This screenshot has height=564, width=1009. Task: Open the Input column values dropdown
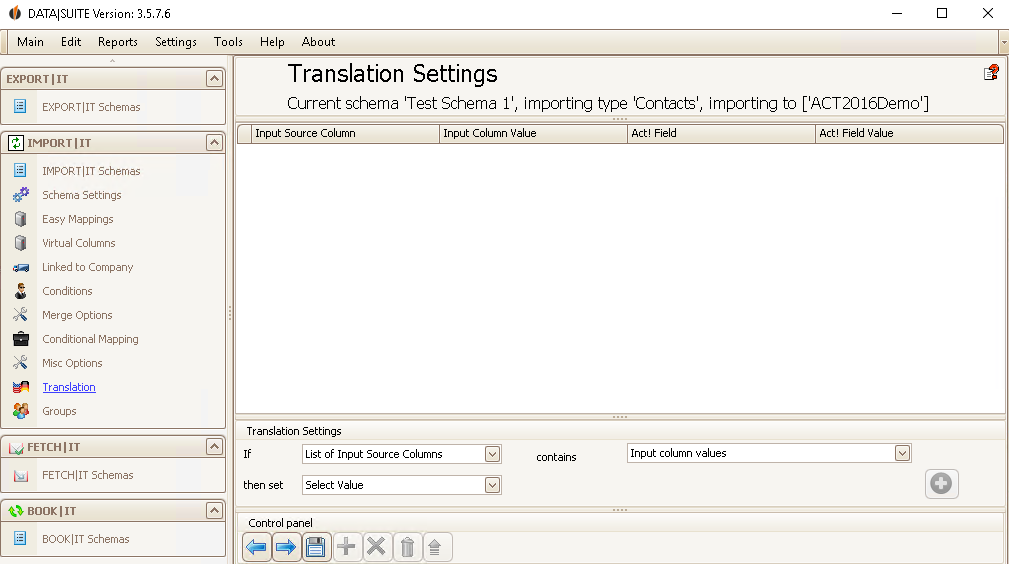(902, 453)
